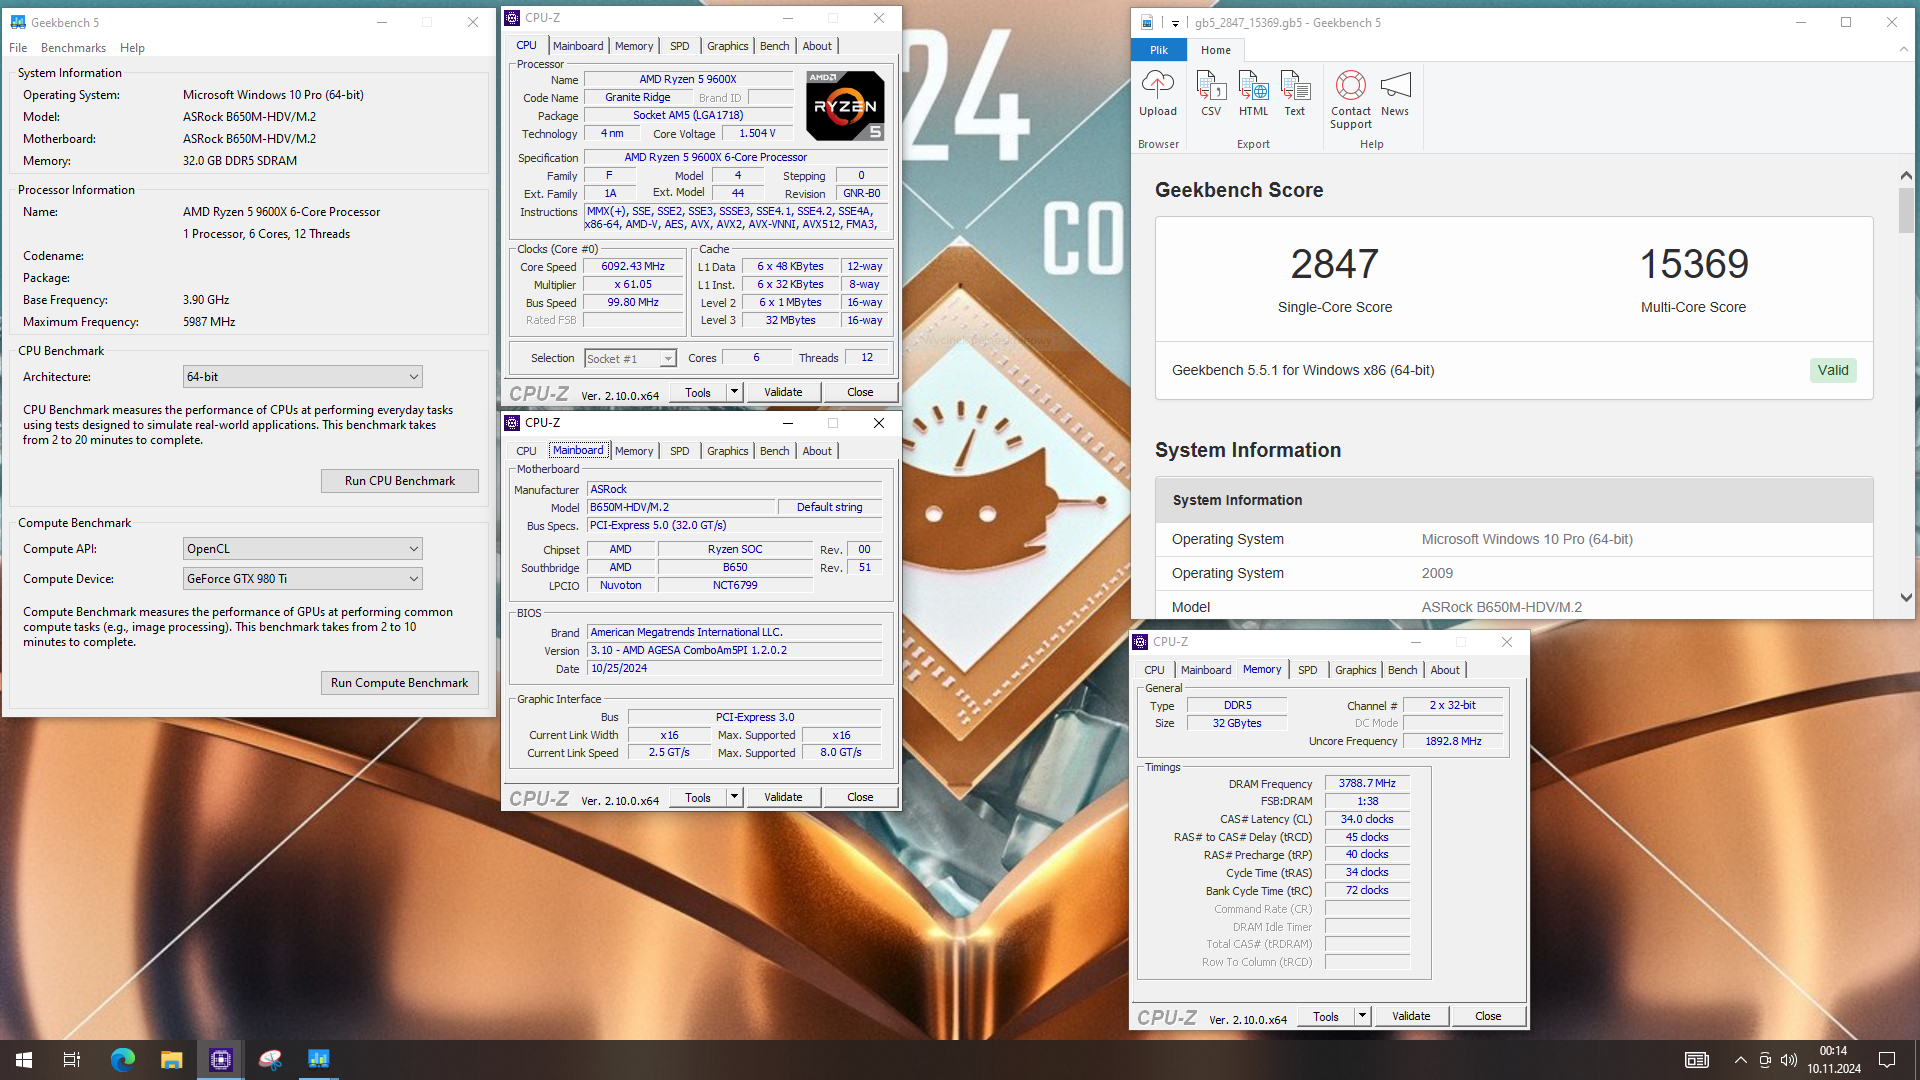Open Tools dropdown arrow in top CPU-Z

coord(734,392)
